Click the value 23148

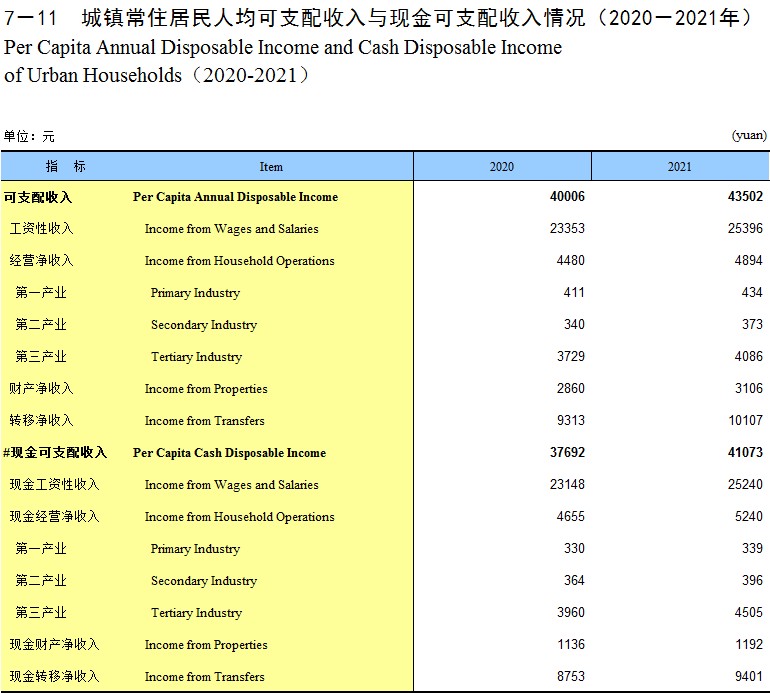(x=567, y=484)
